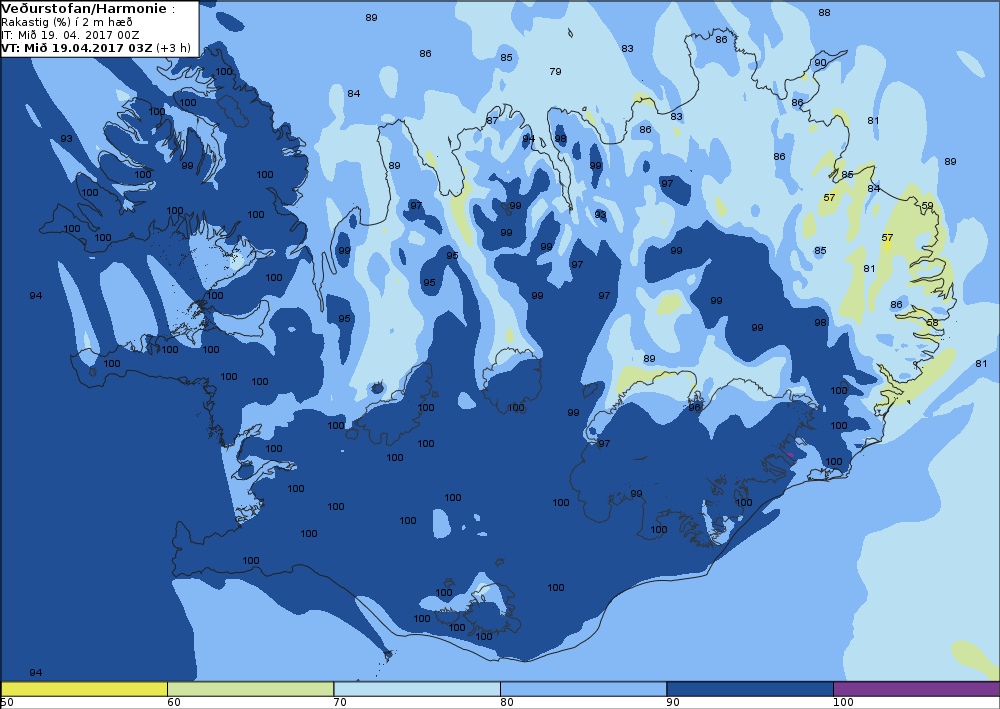Click the purple over-100 legend band
The height and width of the screenshot is (709, 1000).
(916, 689)
